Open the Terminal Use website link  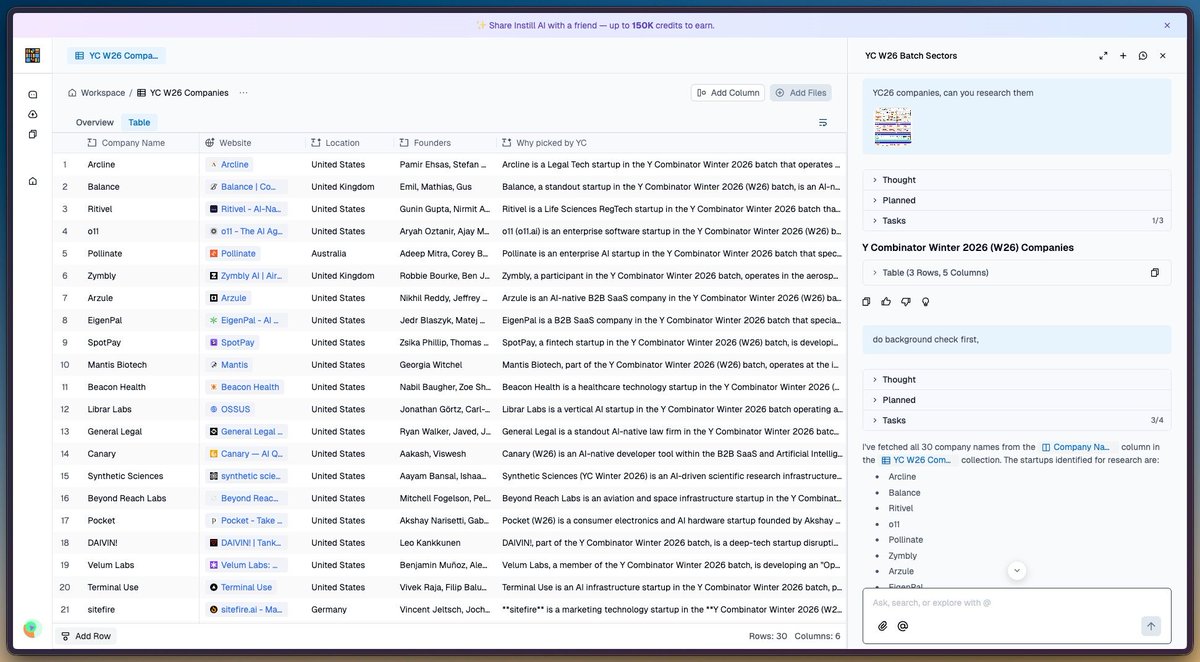point(240,587)
